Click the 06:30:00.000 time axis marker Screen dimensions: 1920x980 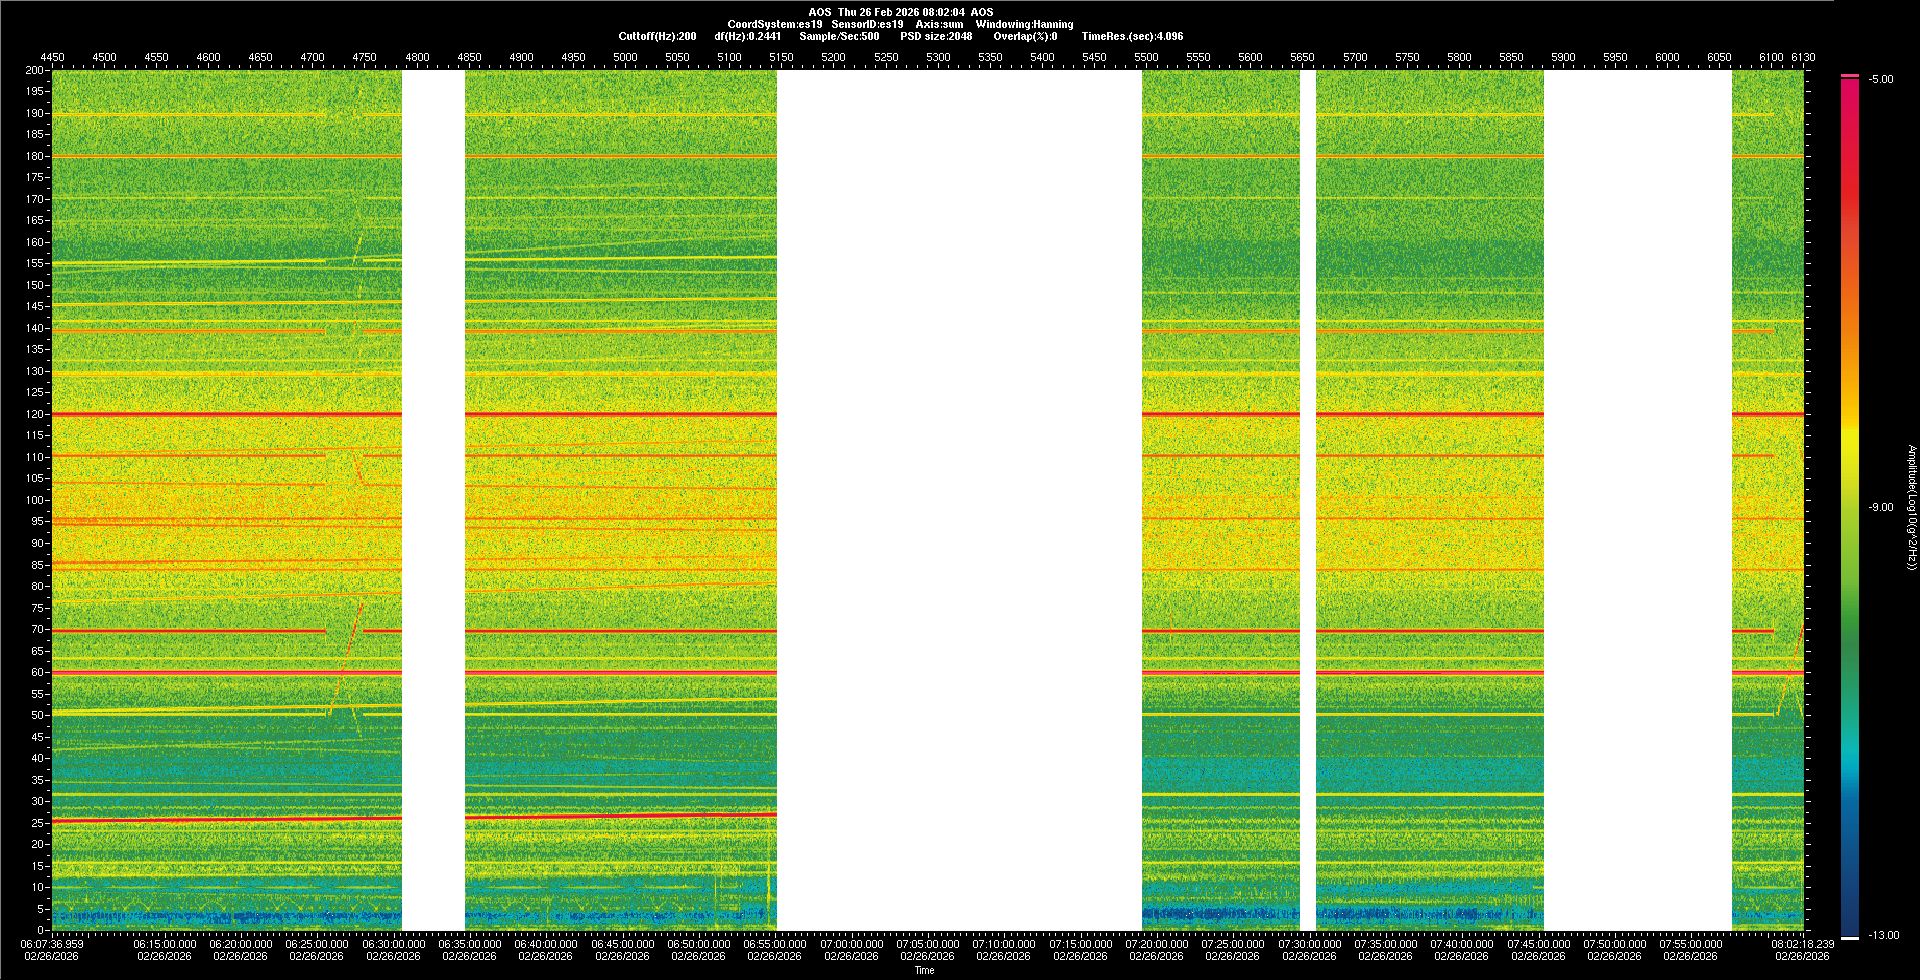click(x=393, y=943)
